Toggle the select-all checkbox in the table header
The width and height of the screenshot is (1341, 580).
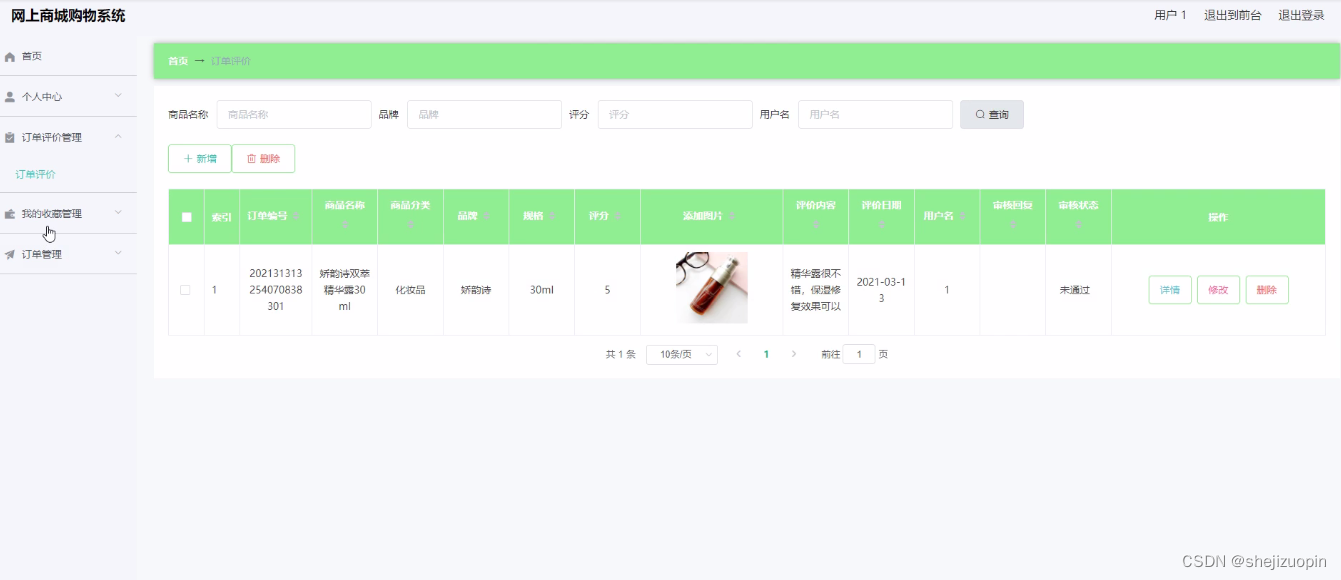pos(186,216)
